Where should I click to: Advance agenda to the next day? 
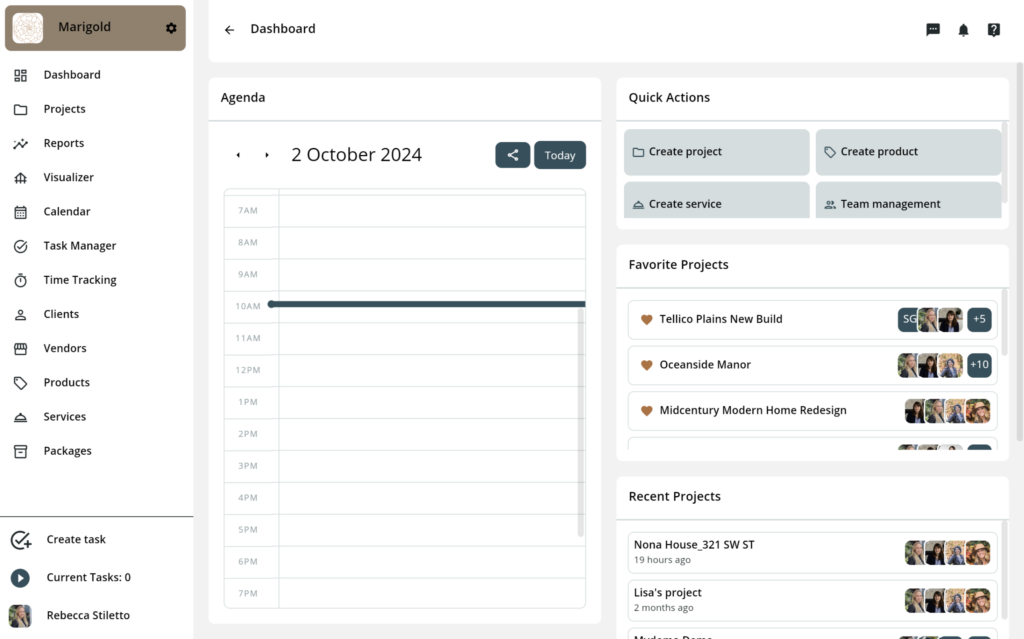[x=267, y=155]
